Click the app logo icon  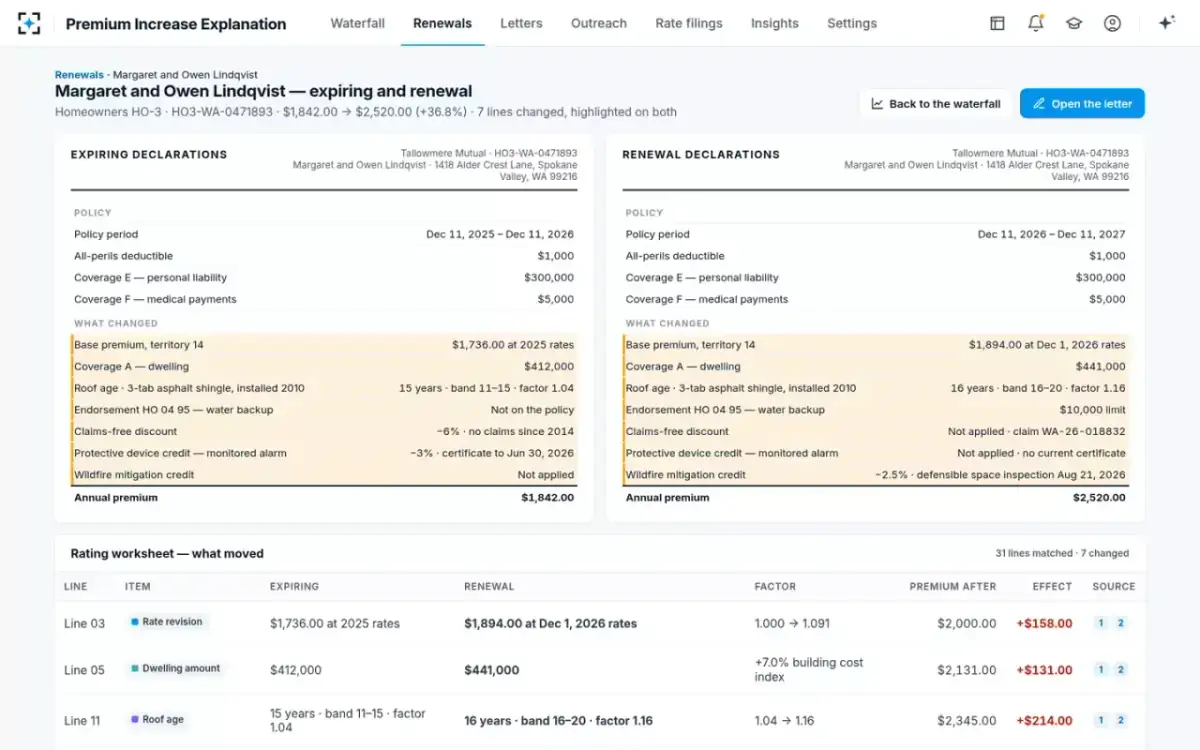[x=29, y=23]
